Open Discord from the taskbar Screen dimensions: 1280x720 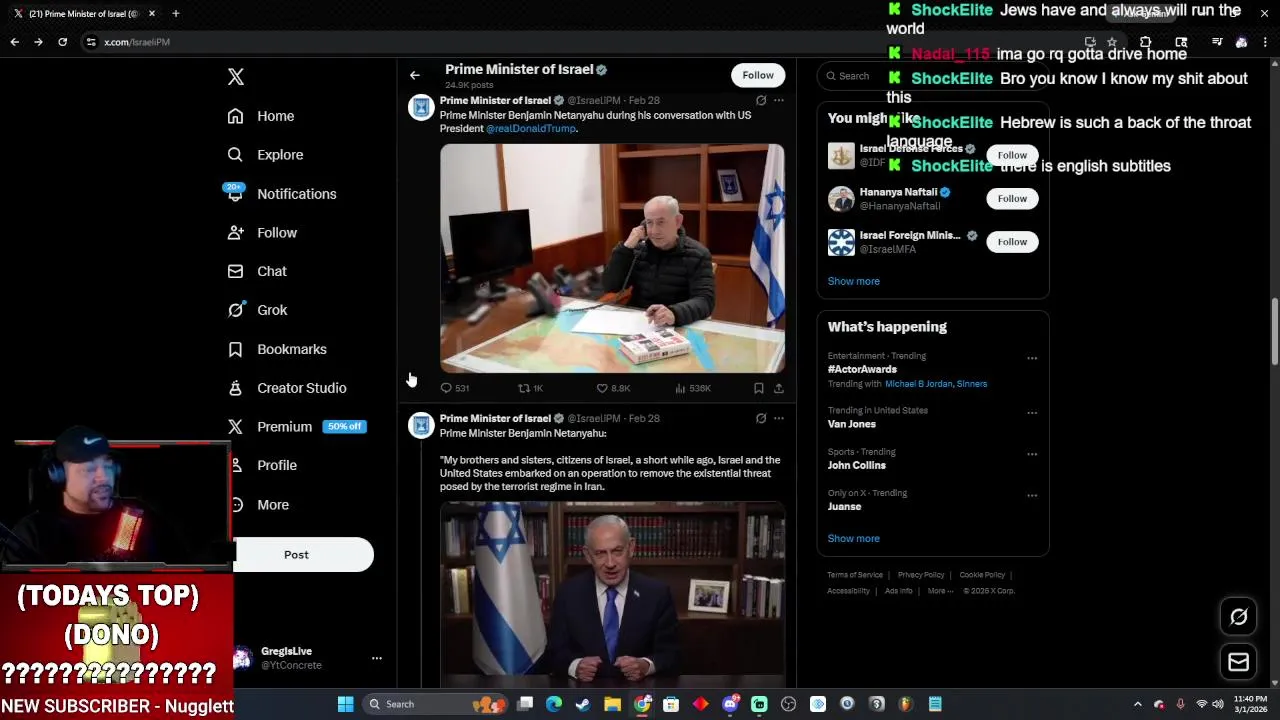click(730, 704)
